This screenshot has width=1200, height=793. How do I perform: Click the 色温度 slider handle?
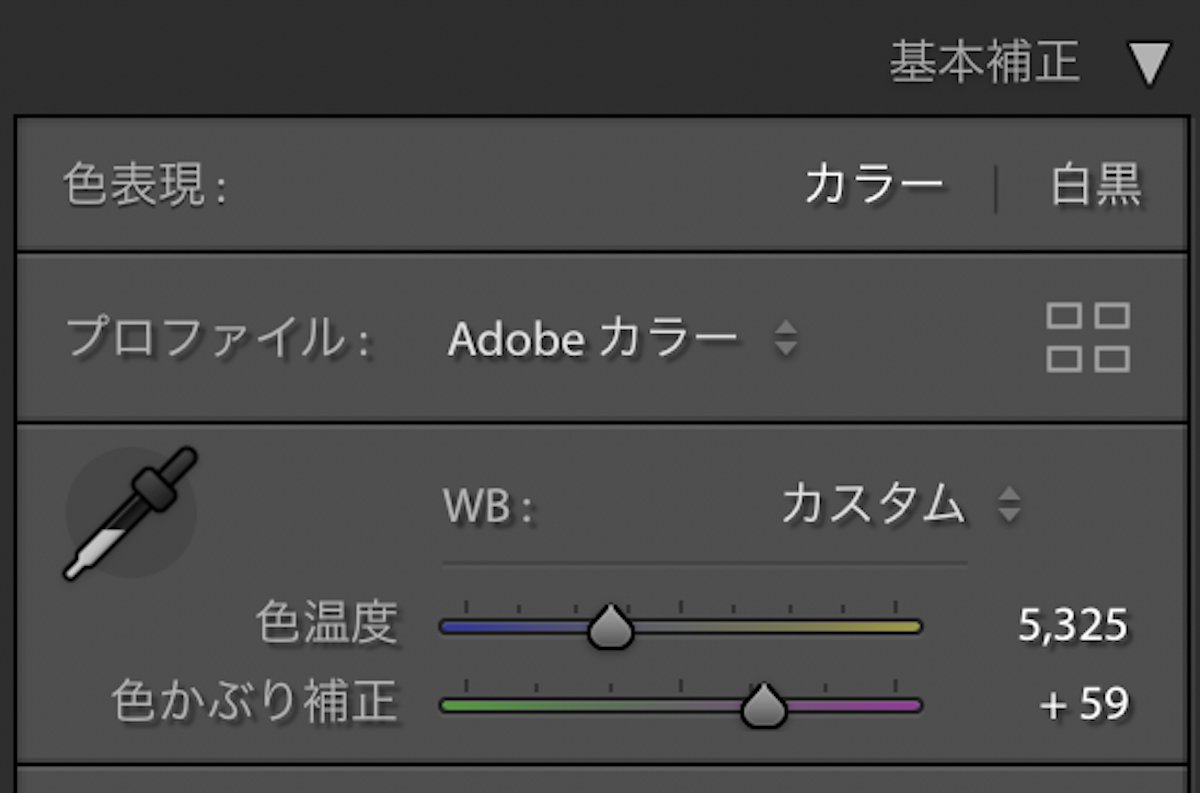609,628
